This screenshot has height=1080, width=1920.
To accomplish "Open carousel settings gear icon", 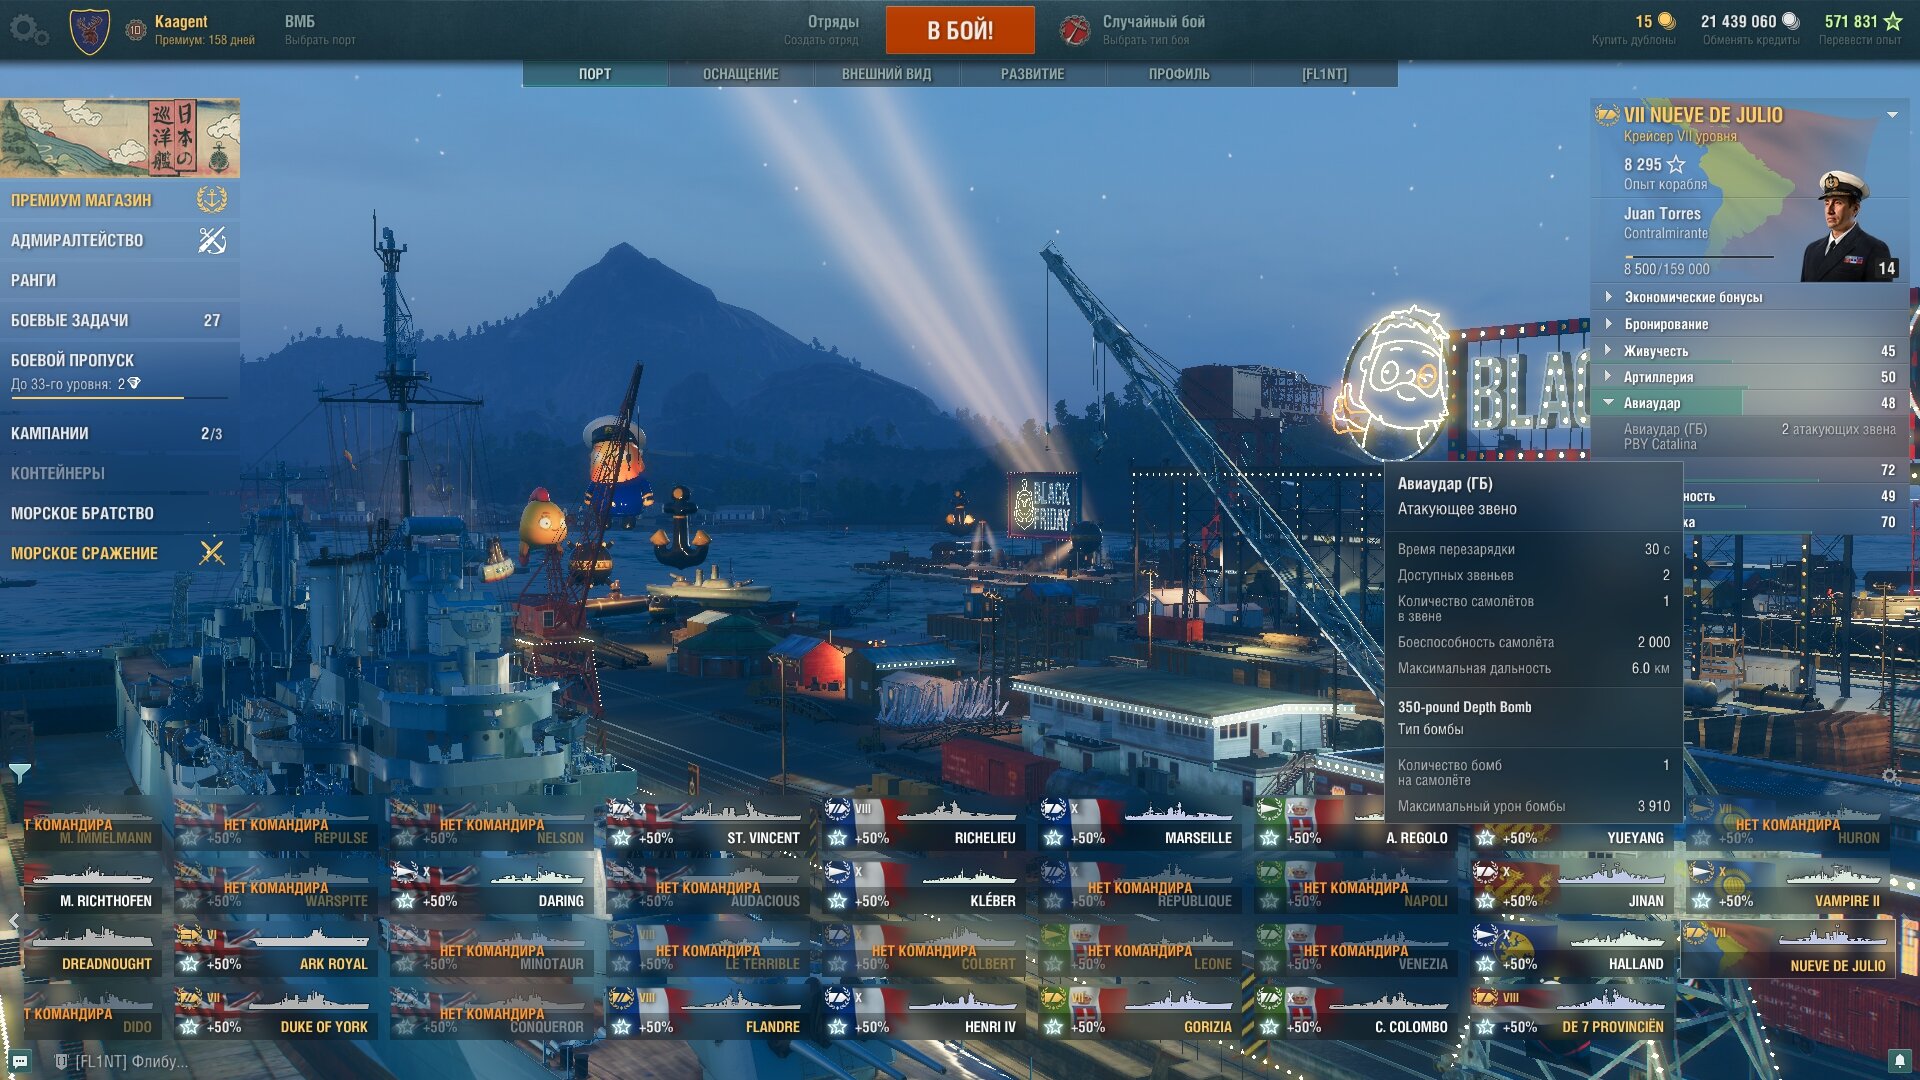I will pos(1890,776).
